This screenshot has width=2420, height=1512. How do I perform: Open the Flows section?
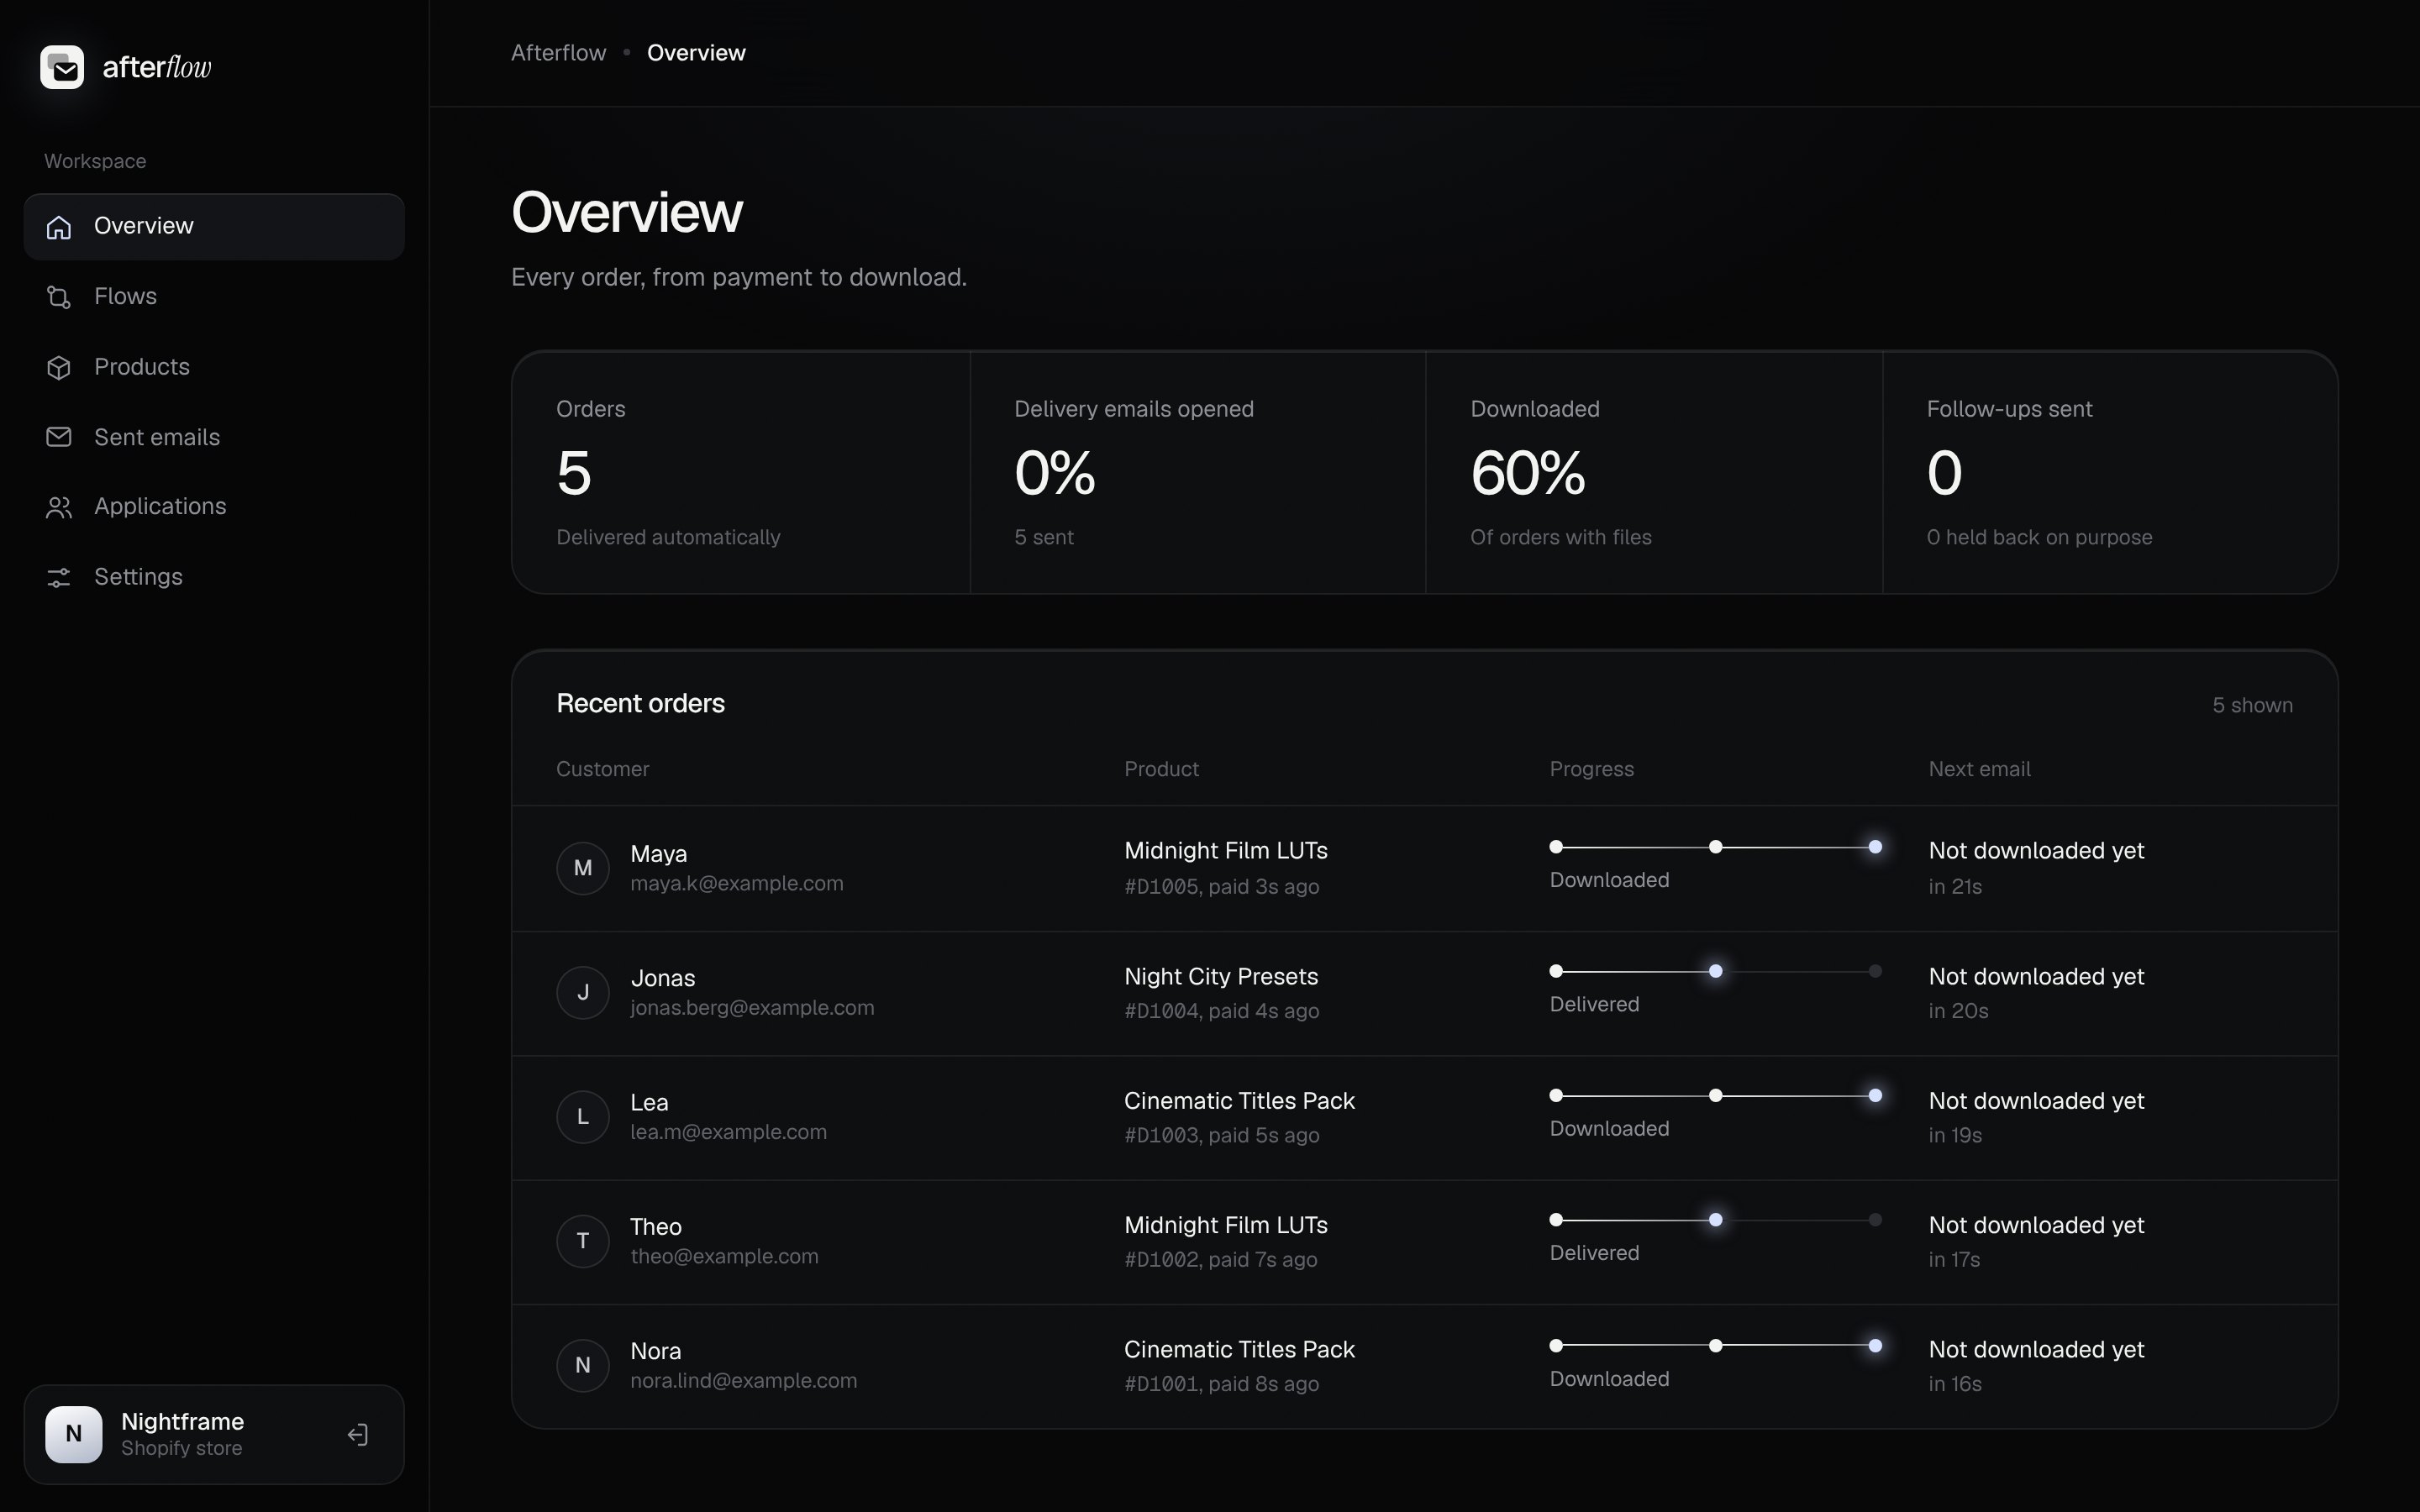(x=214, y=297)
